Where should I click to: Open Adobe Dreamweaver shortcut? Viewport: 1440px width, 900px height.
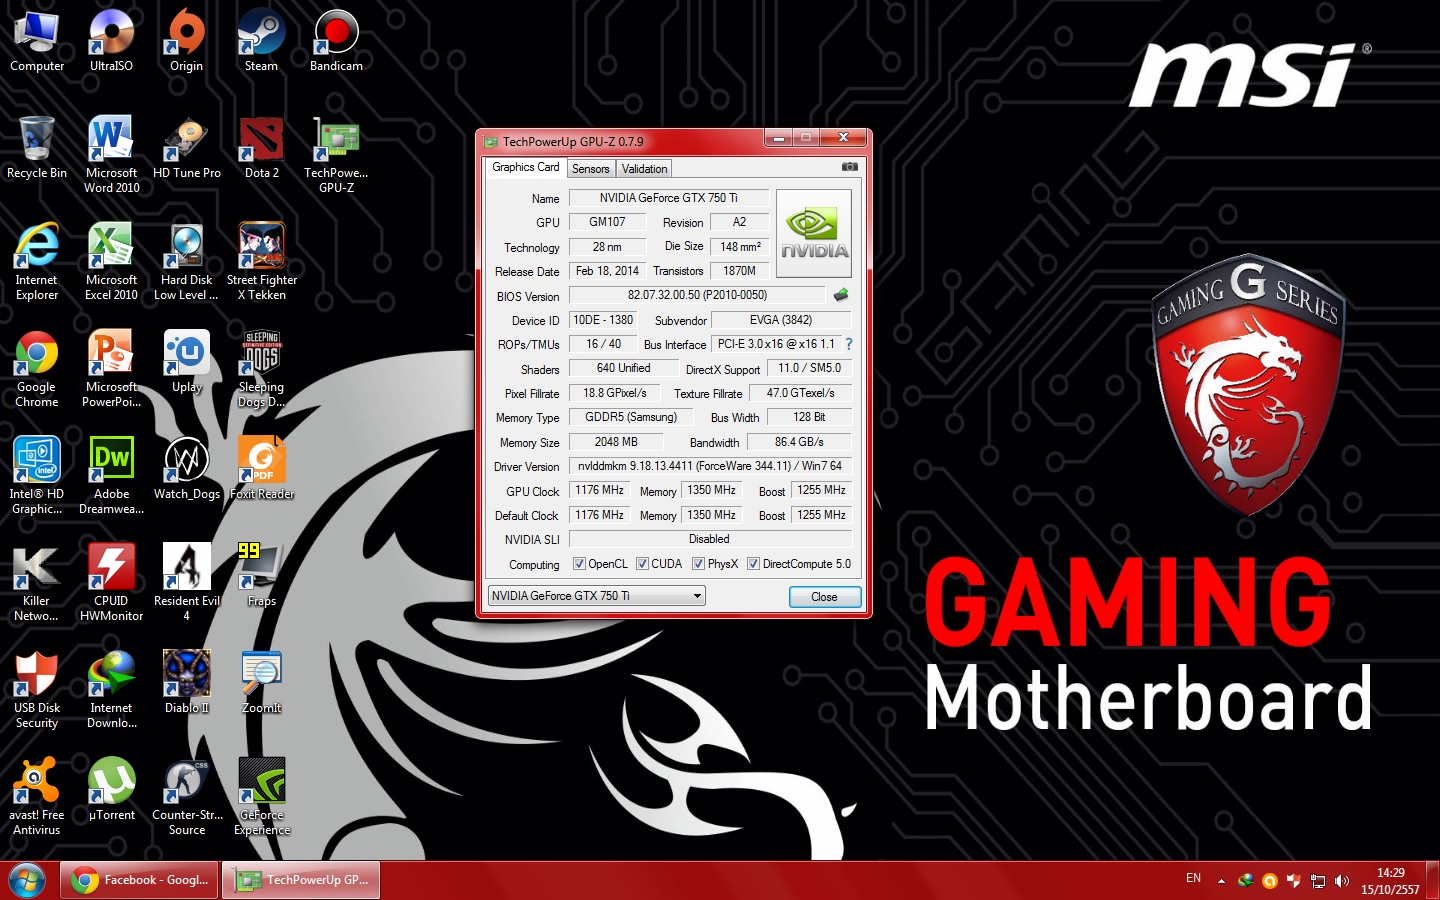pos(111,475)
